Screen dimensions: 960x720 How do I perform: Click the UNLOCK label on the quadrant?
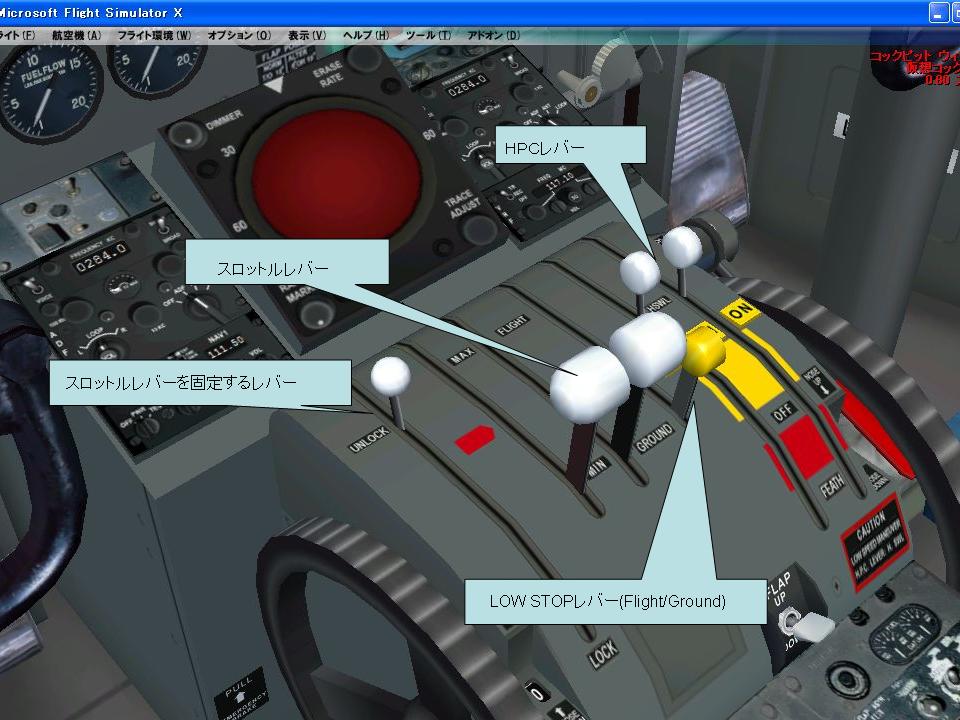pyautogui.click(x=369, y=440)
